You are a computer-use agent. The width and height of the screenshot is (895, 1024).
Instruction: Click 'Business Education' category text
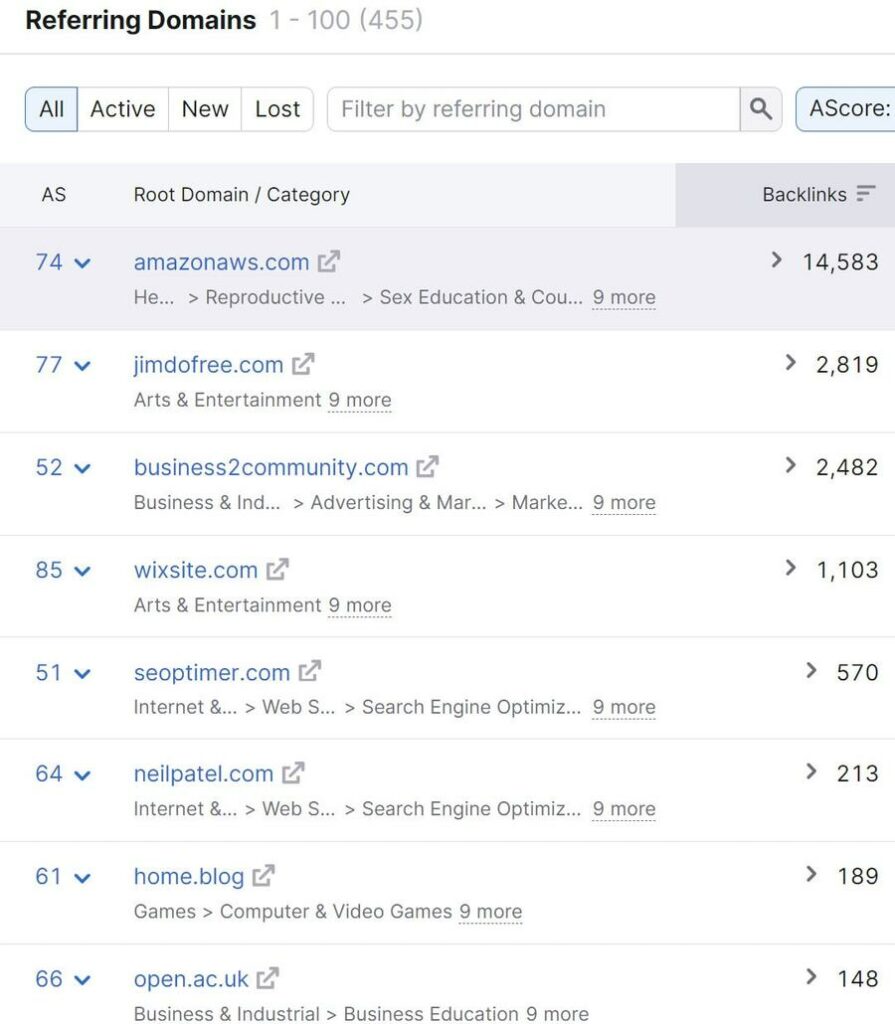pos(431,1013)
